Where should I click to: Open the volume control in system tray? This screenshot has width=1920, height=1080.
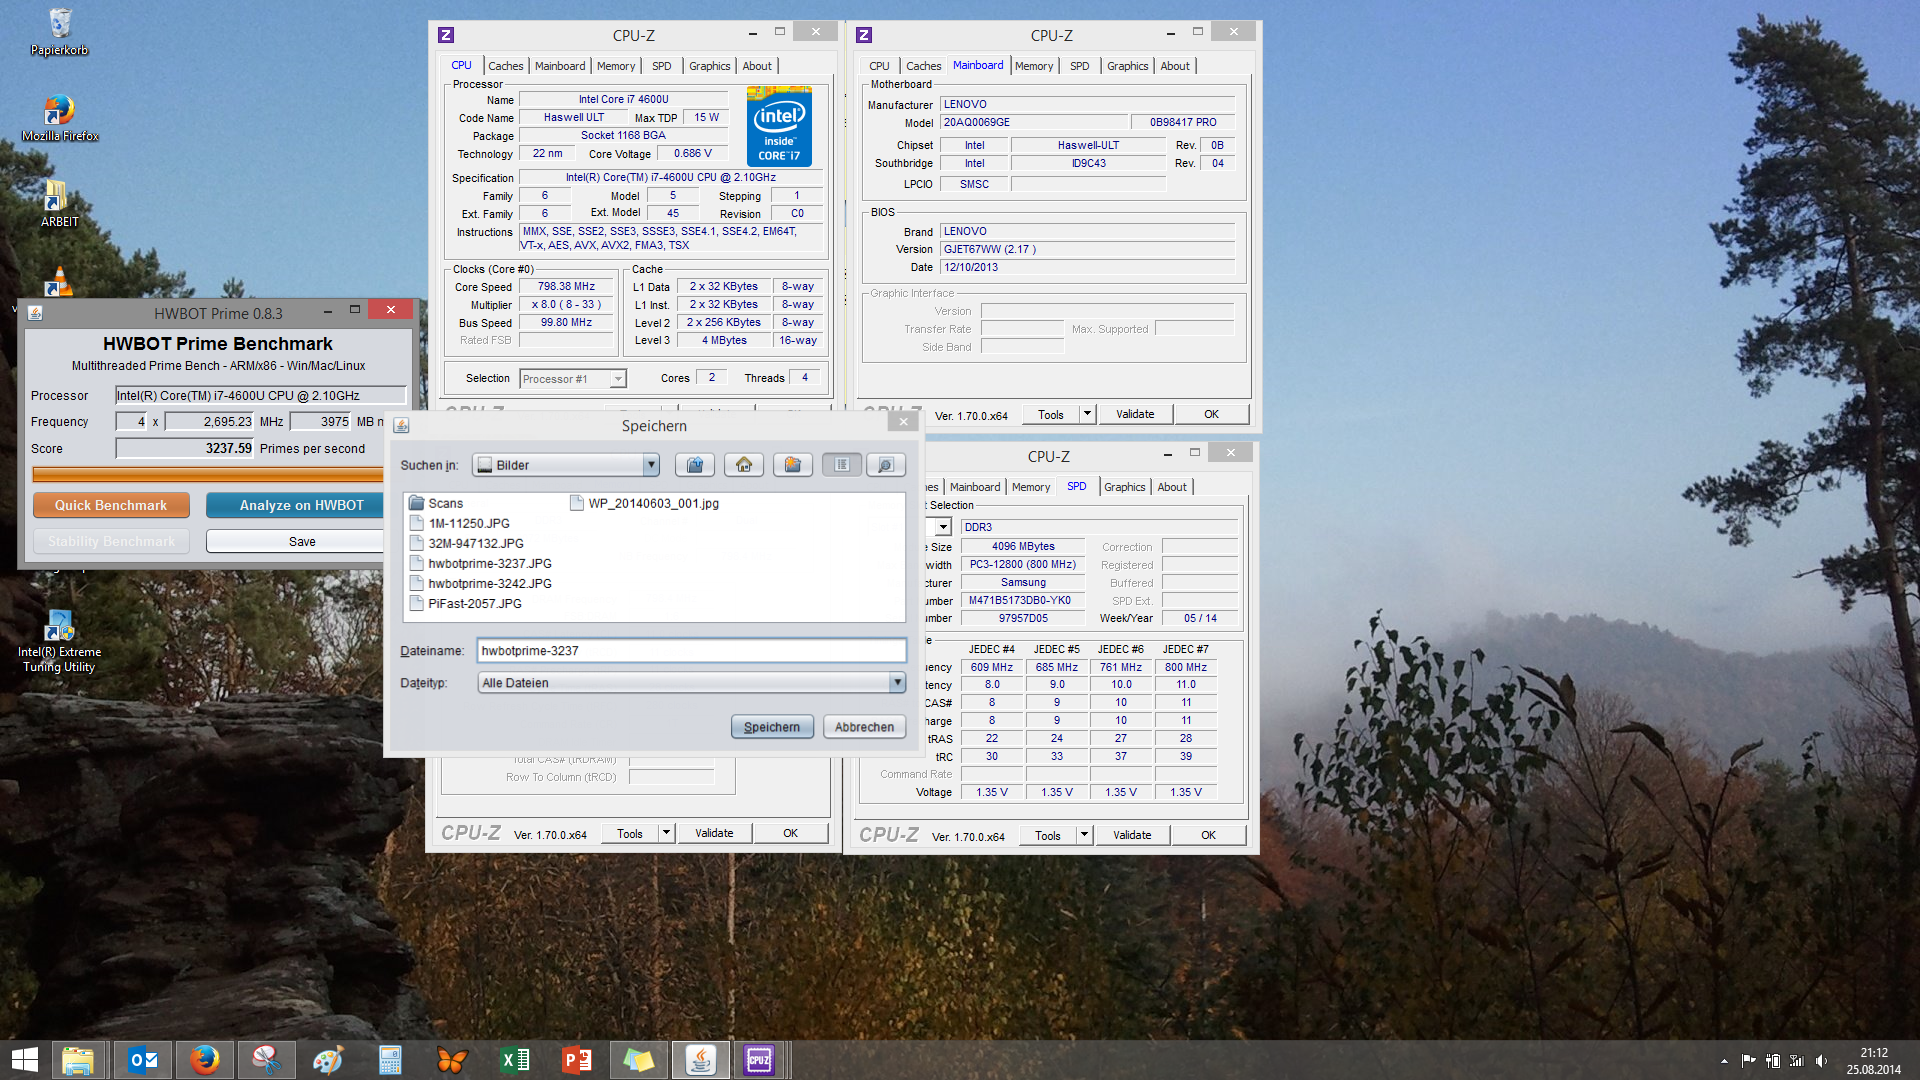(x=1821, y=1061)
